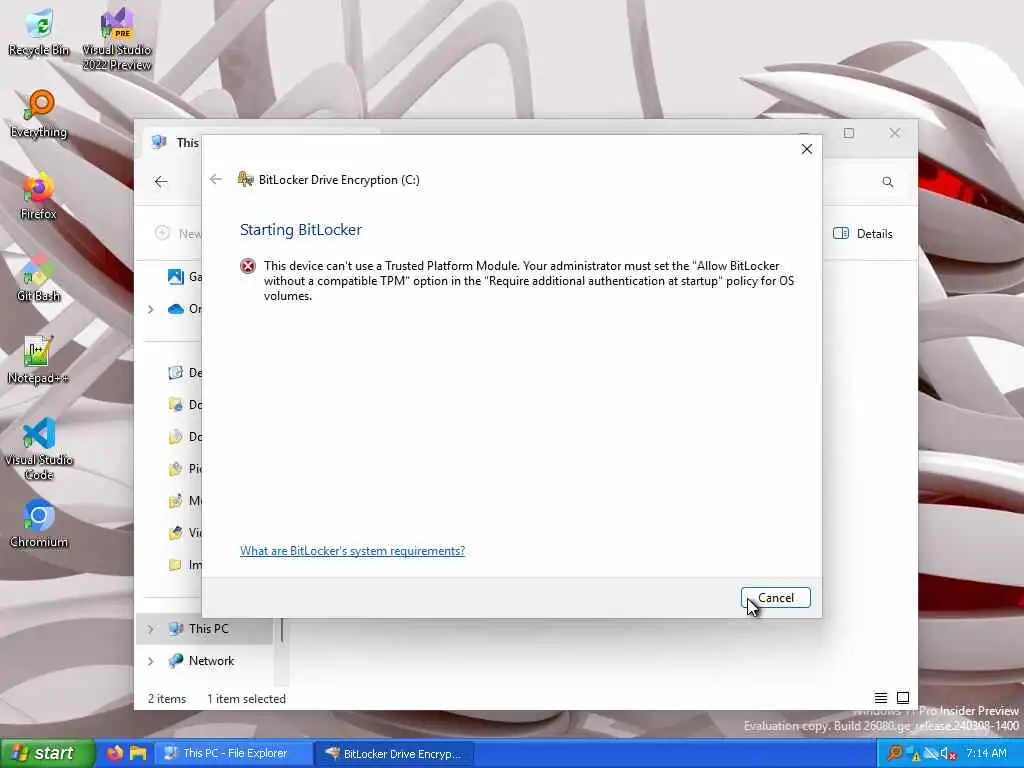
Task: Click the Everything tray icon
Action: pos(895,753)
